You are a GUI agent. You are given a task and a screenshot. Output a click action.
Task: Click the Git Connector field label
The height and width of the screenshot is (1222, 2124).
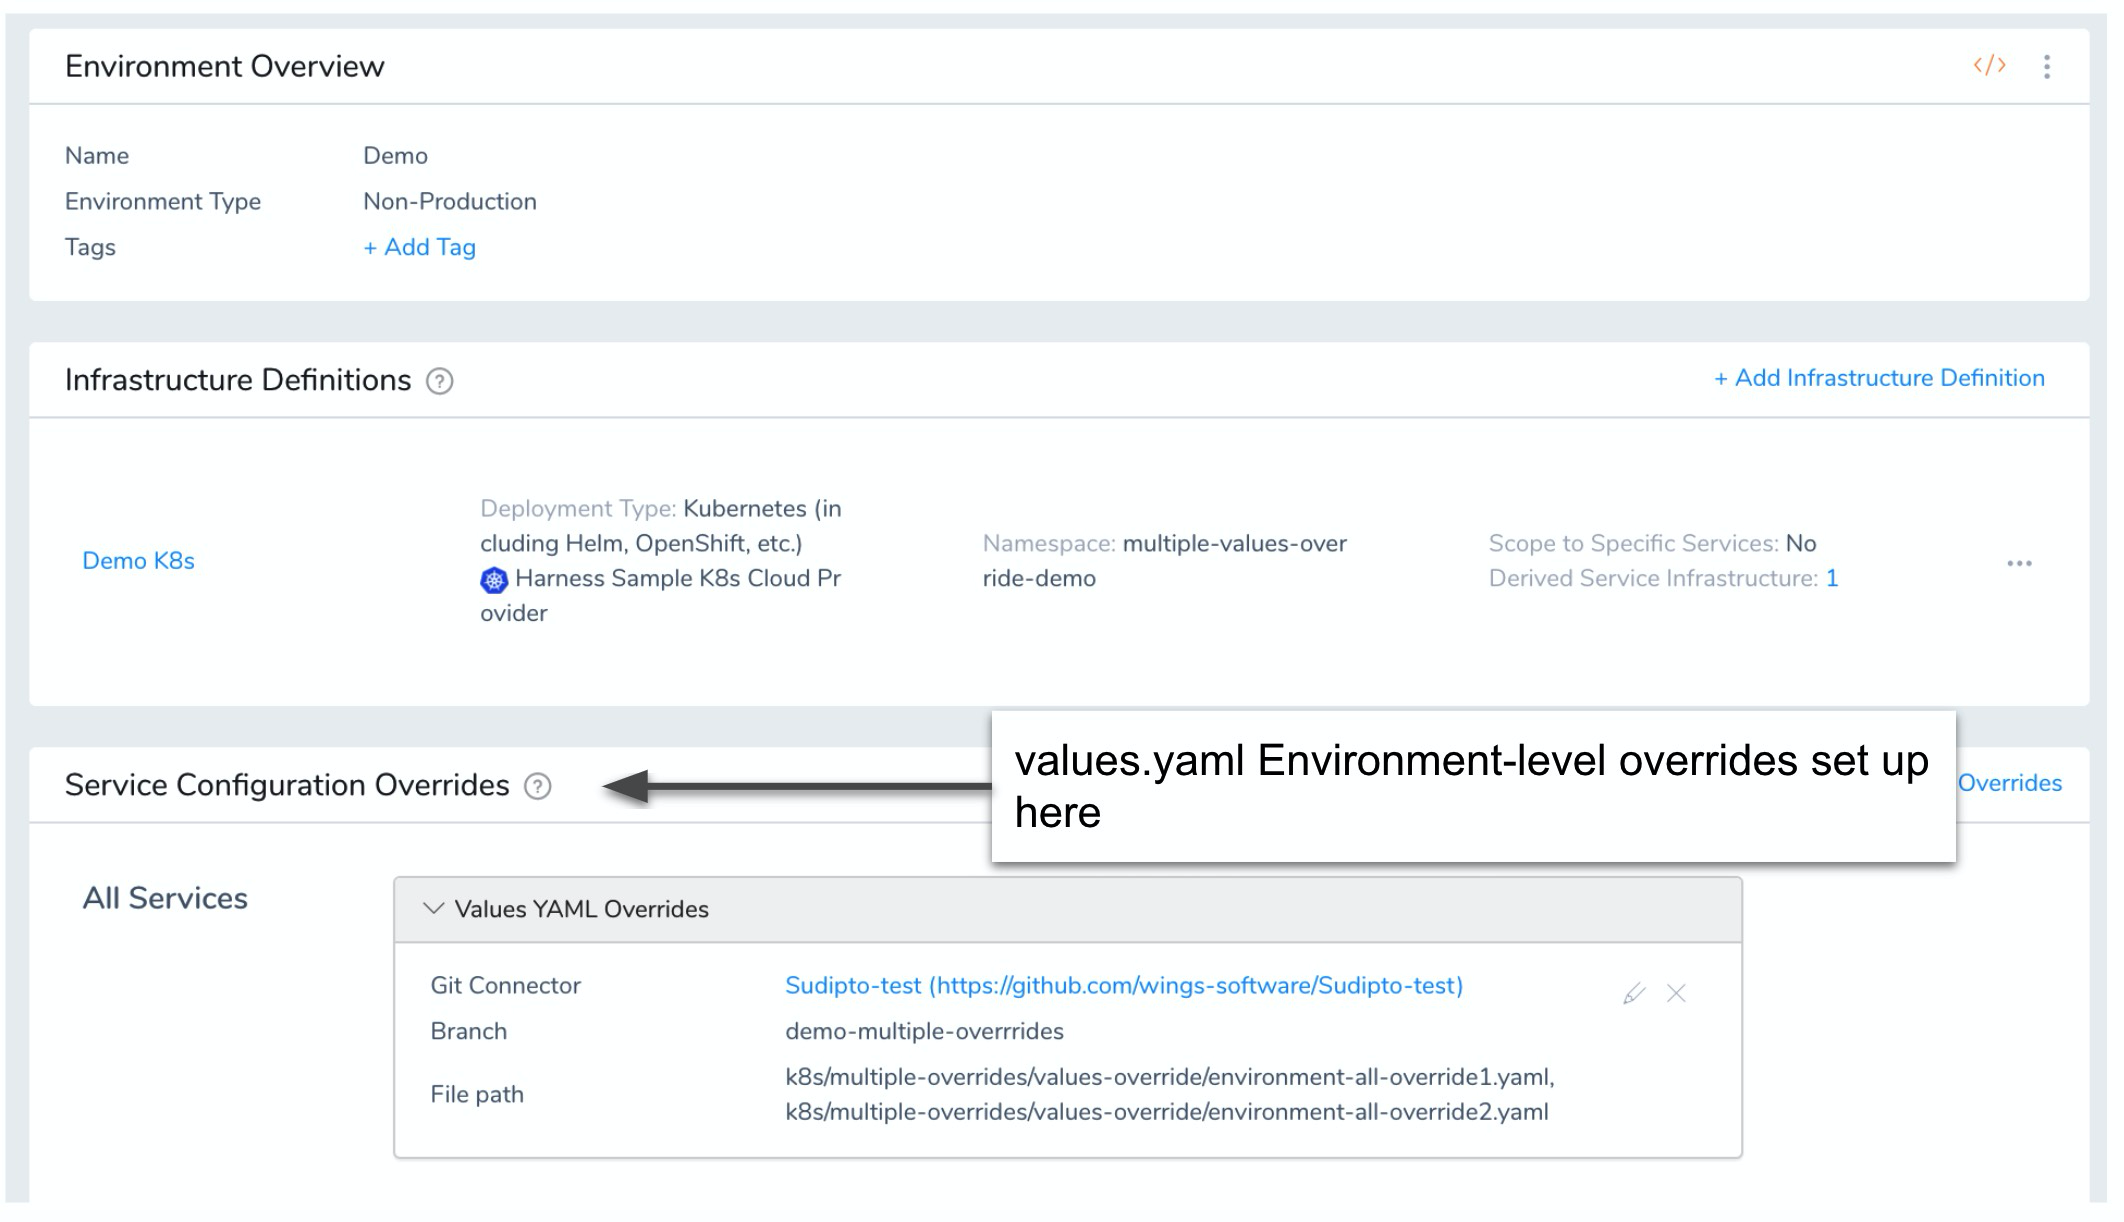505,986
